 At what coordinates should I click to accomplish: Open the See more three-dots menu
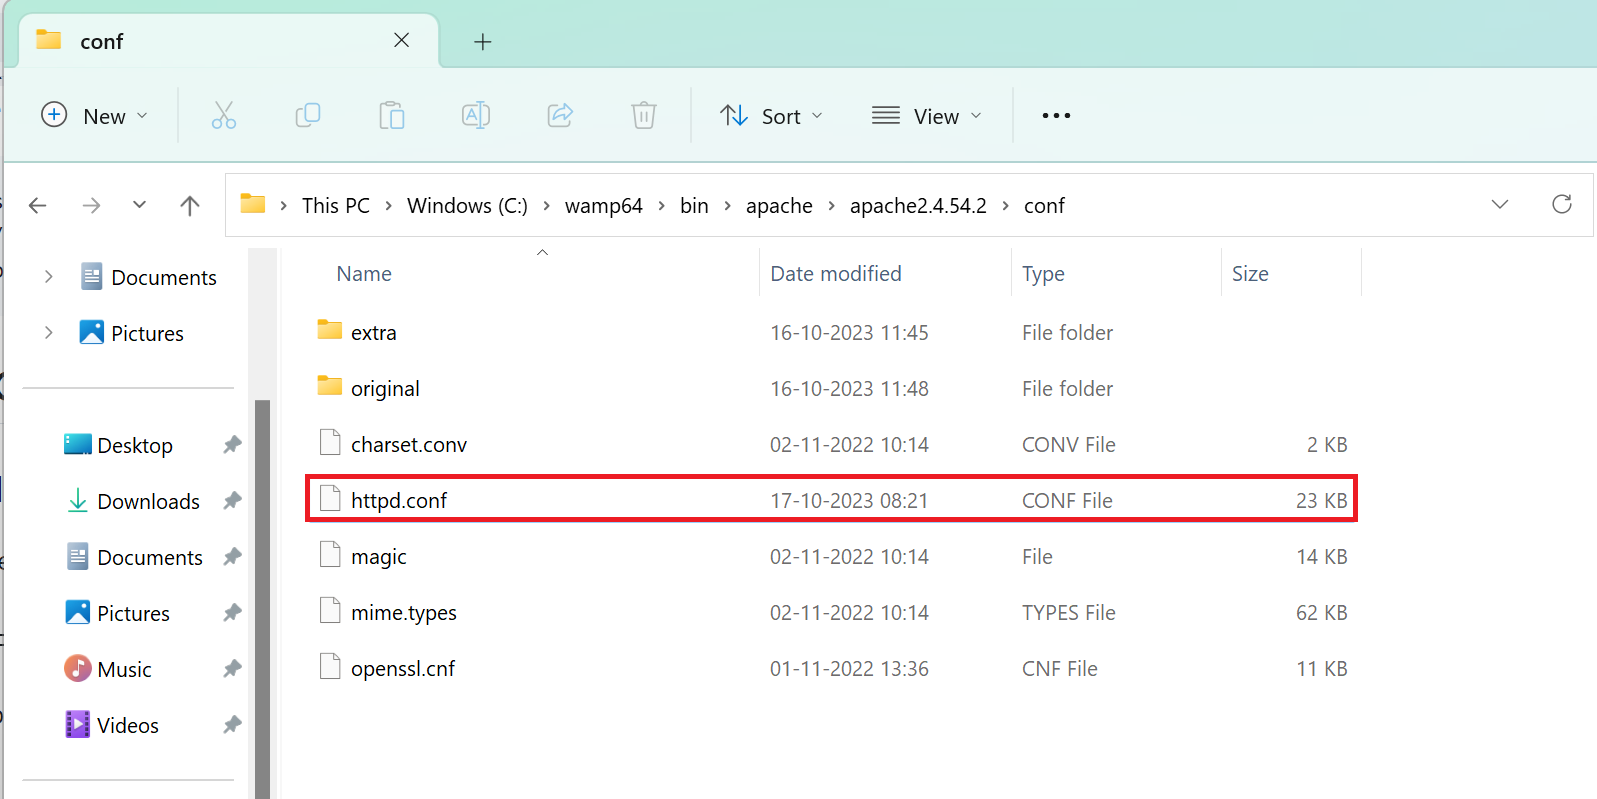tap(1056, 116)
